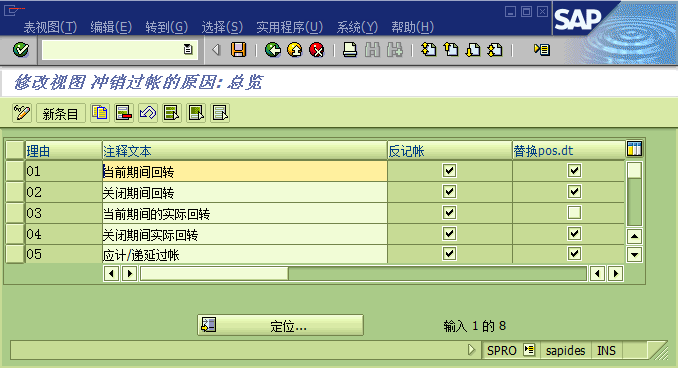
Task: Click the Last Page icon
Action: (495, 50)
